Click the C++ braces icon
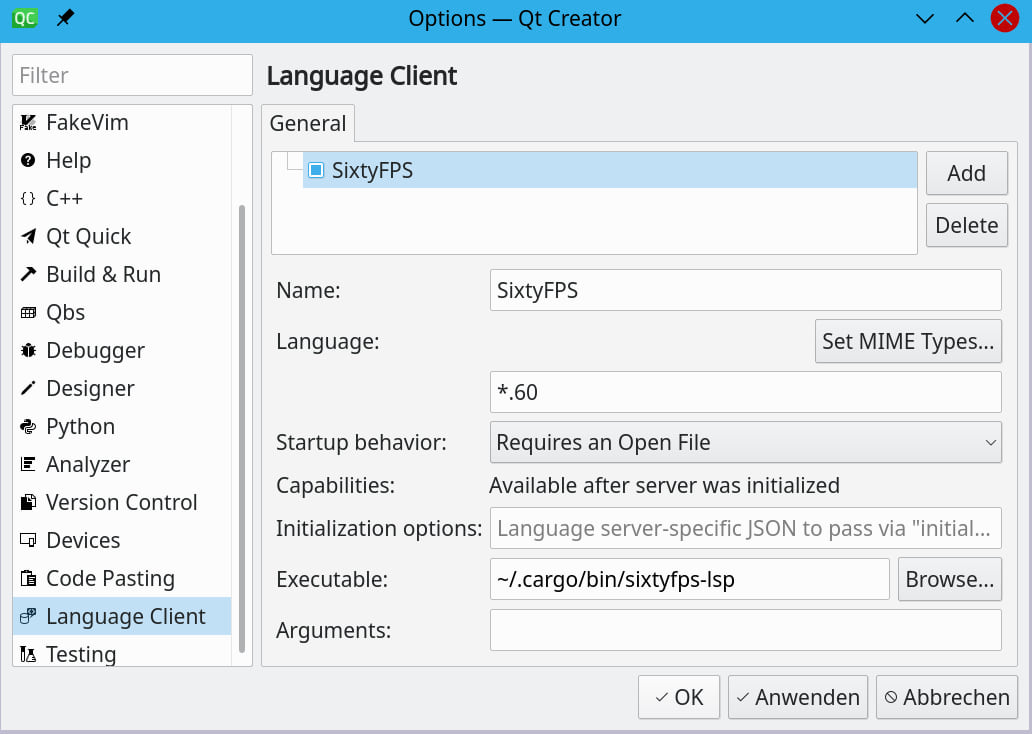 28,198
